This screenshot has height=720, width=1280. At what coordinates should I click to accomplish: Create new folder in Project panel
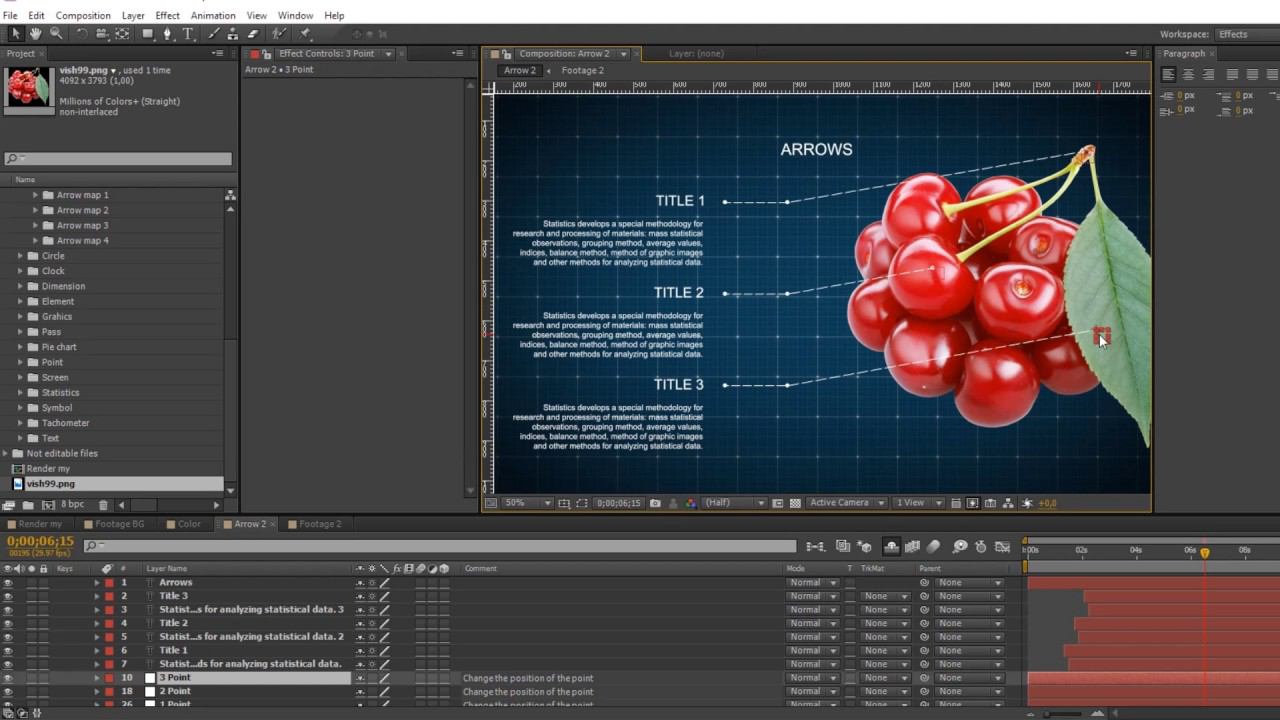point(29,505)
